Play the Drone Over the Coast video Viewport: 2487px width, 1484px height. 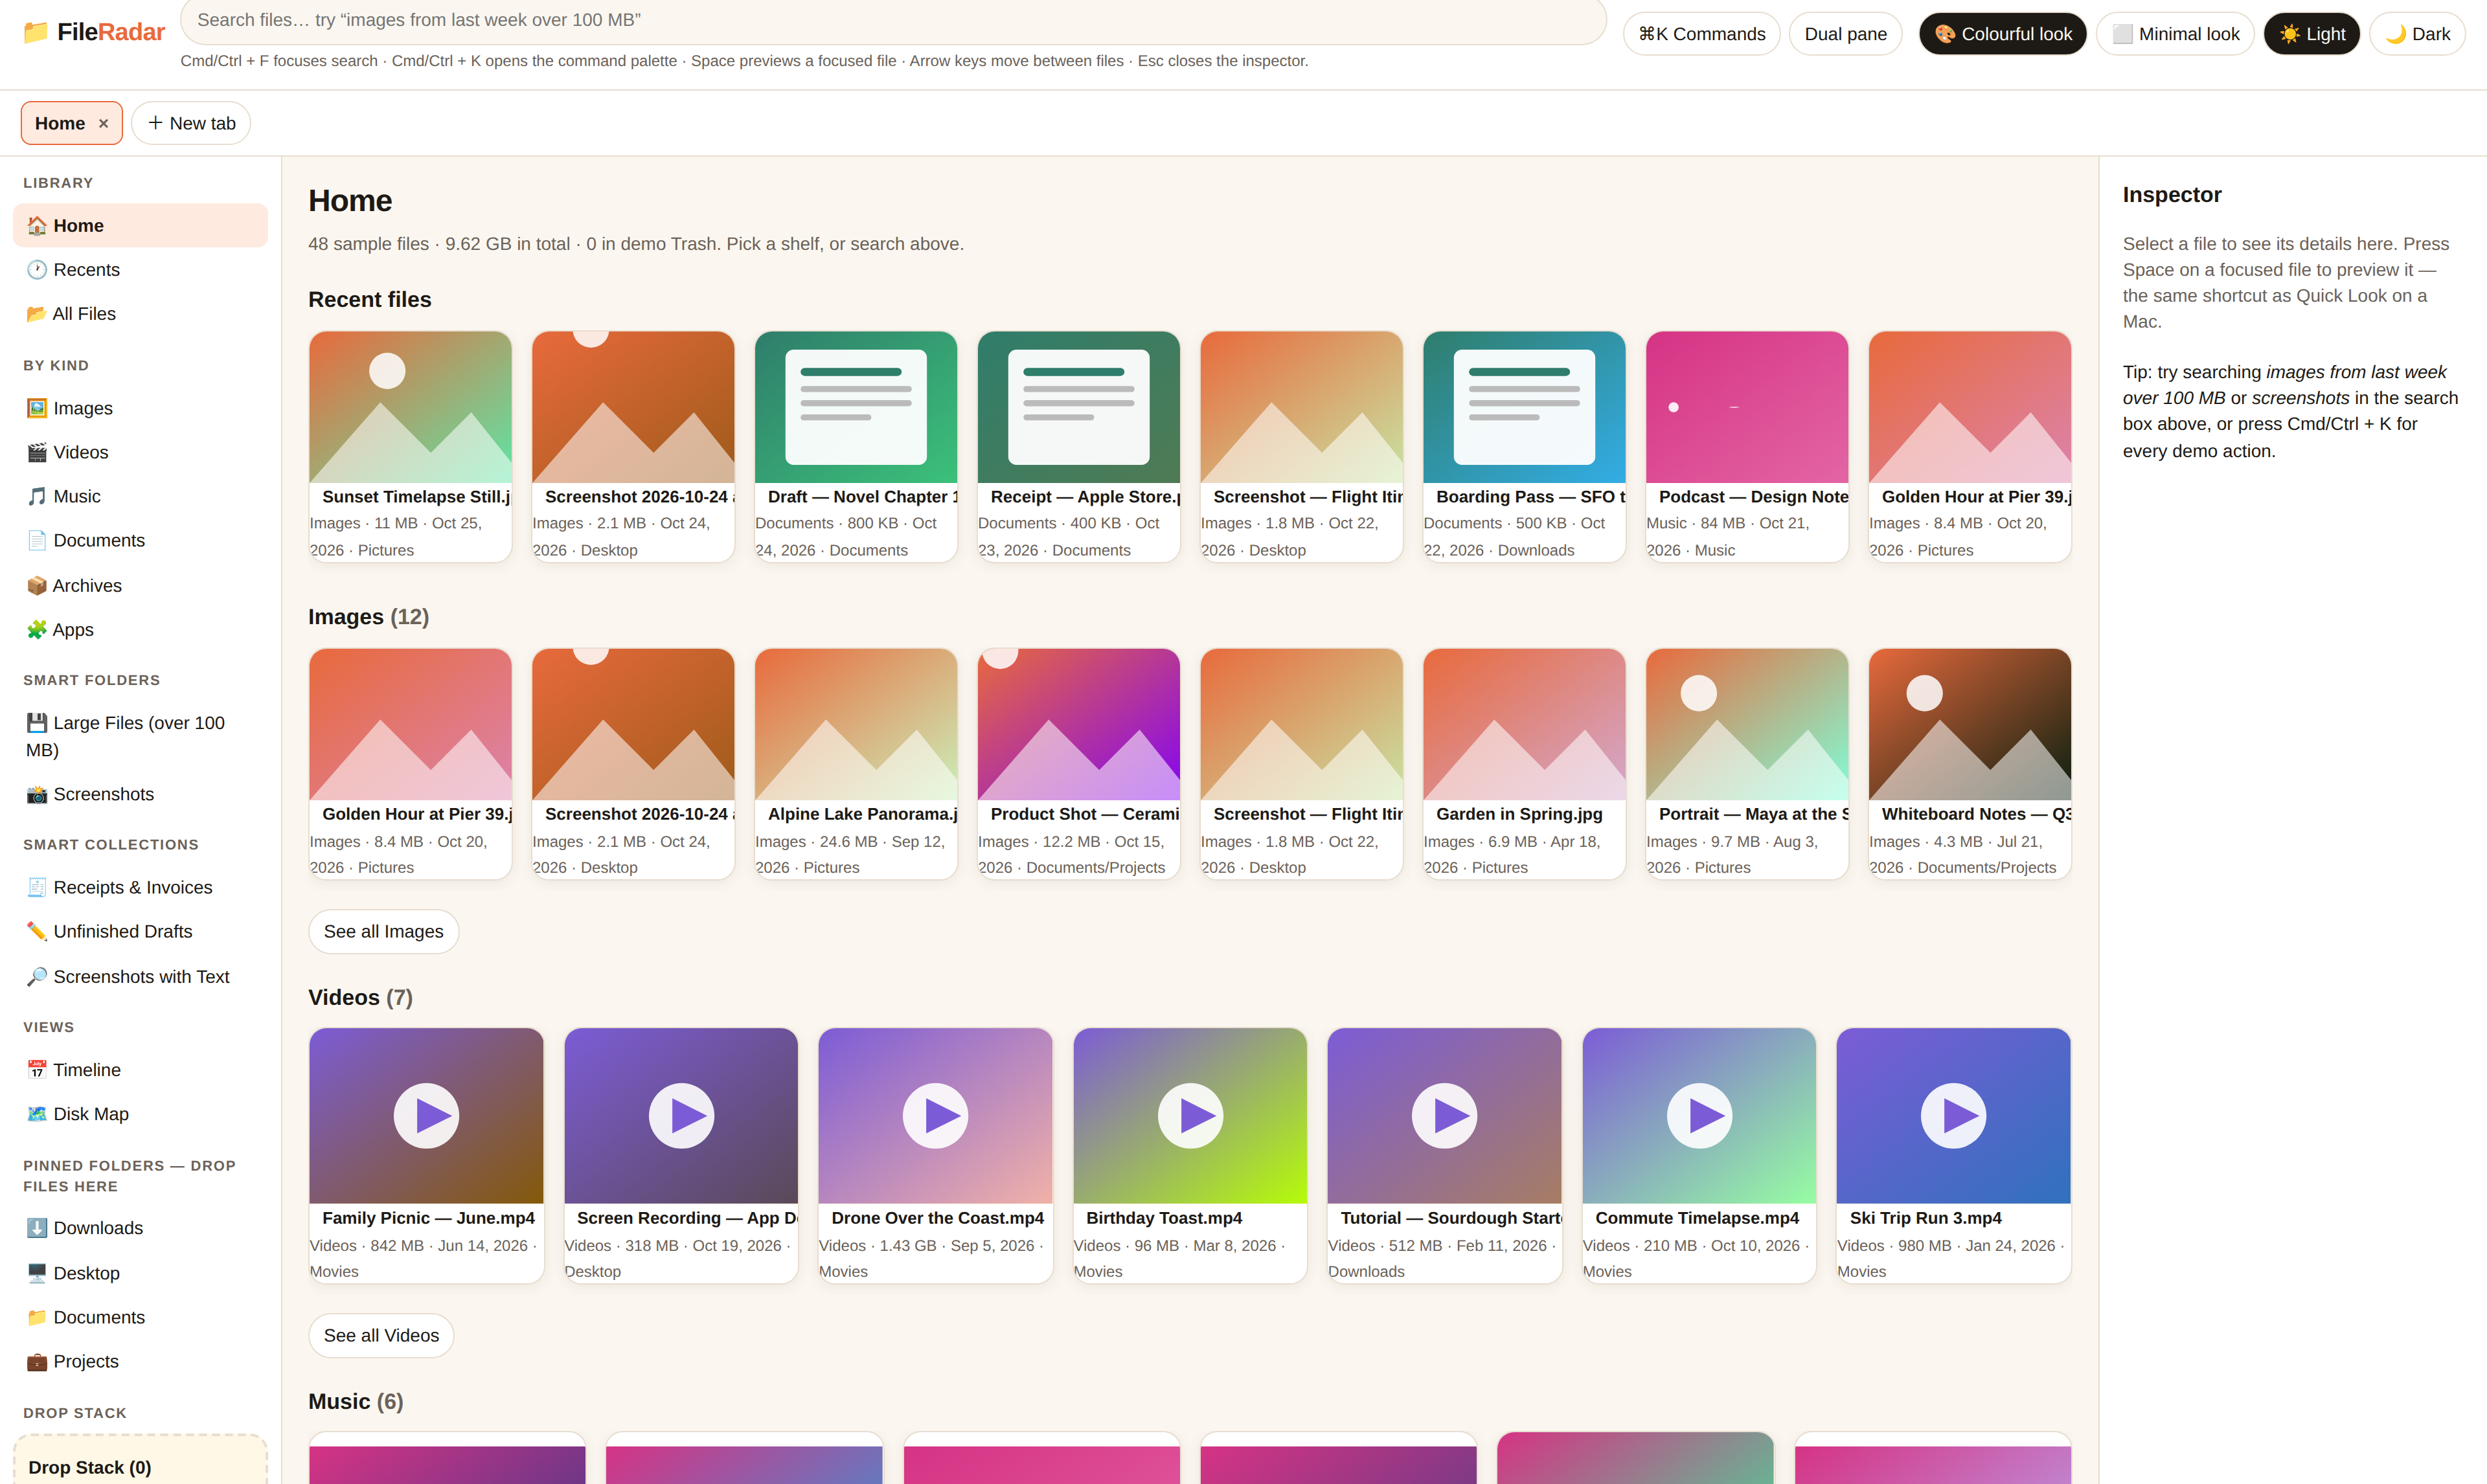pos(935,1115)
